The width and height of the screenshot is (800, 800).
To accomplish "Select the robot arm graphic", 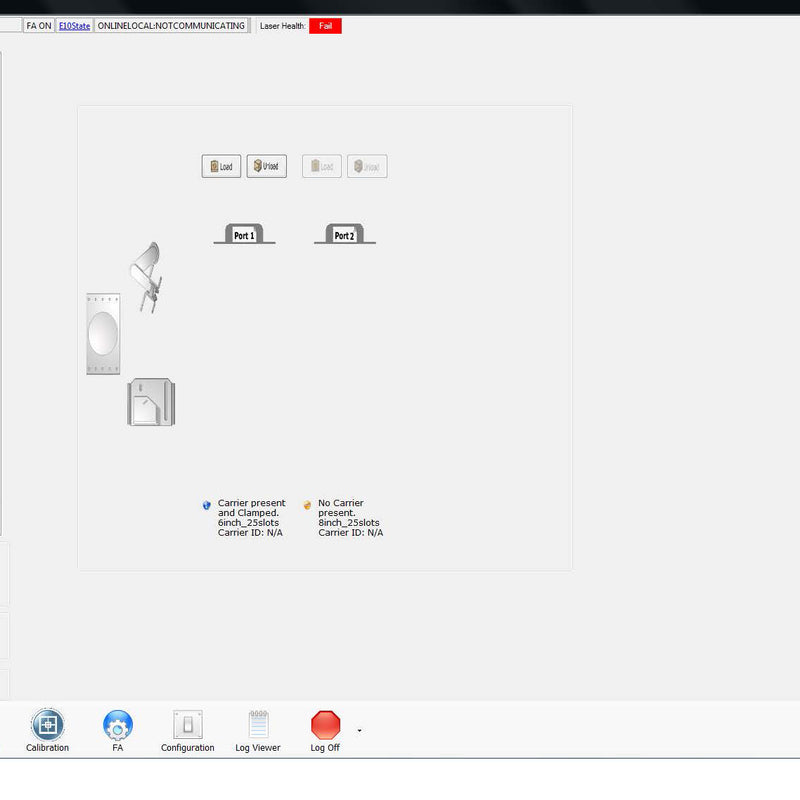I will click(x=146, y=277).
